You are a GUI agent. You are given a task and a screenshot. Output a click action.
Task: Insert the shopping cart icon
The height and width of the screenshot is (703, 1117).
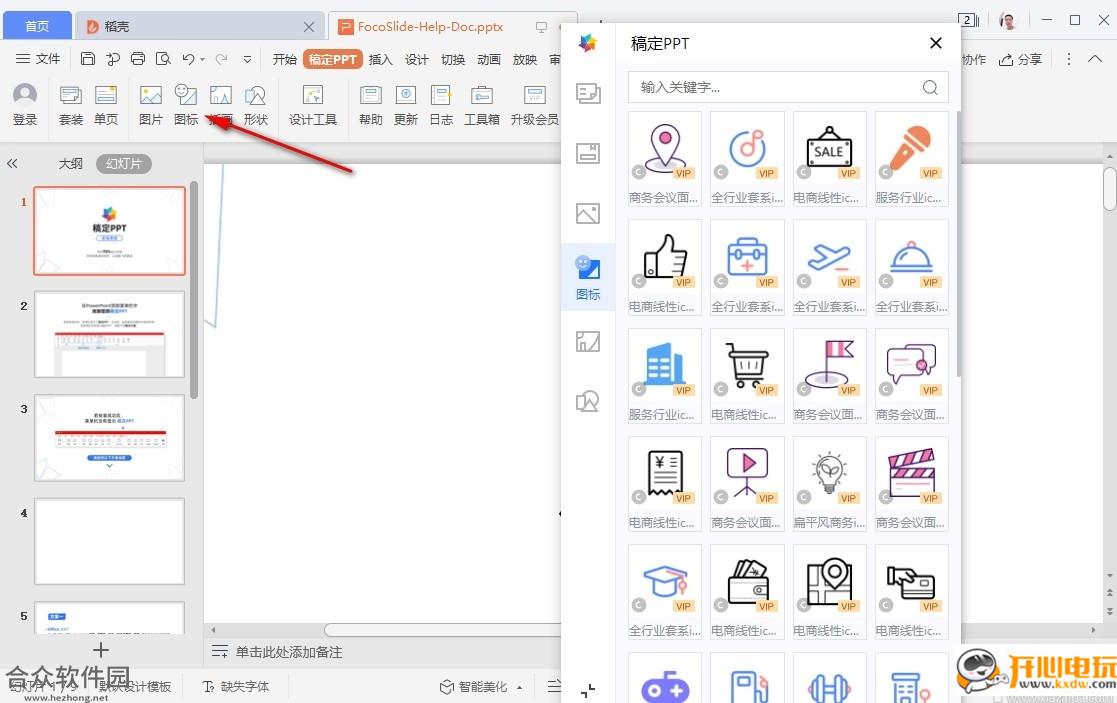pyautogui.click(x=747, y=375)
